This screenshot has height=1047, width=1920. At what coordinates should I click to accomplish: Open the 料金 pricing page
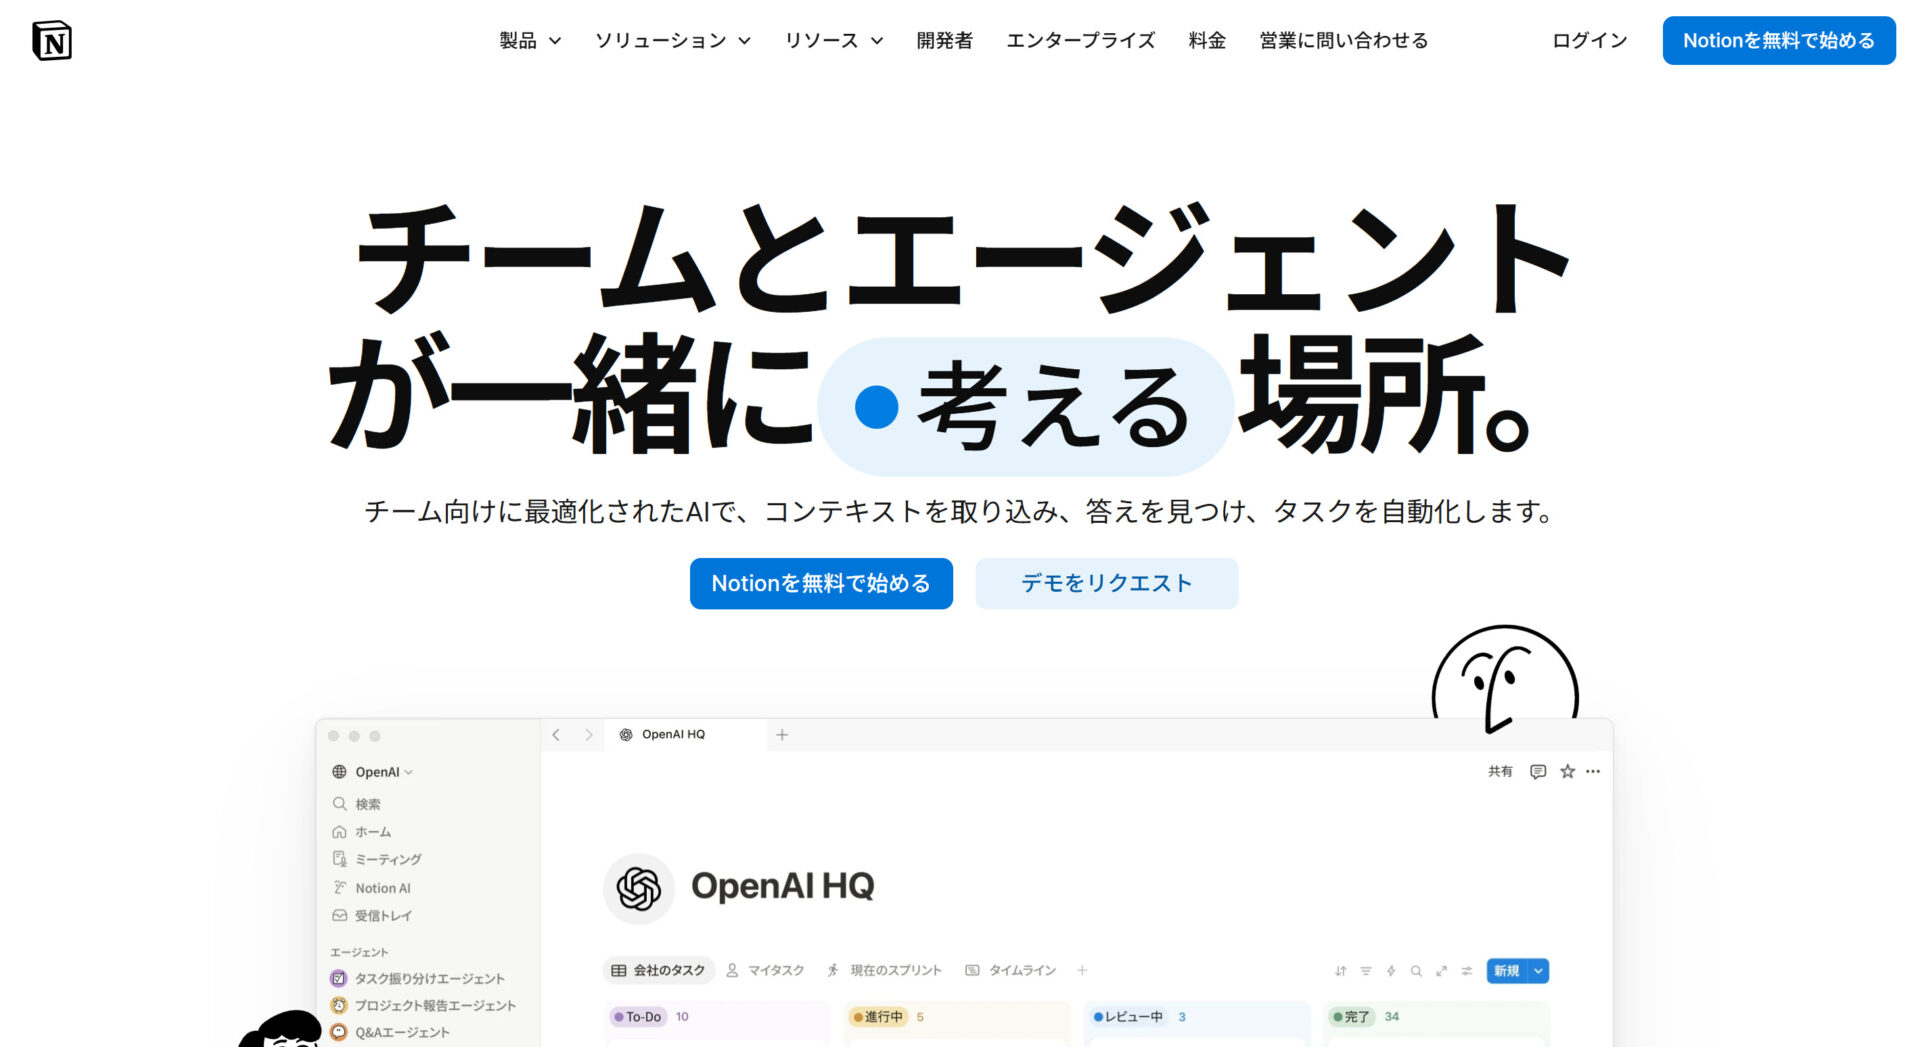click(1207, 41)
